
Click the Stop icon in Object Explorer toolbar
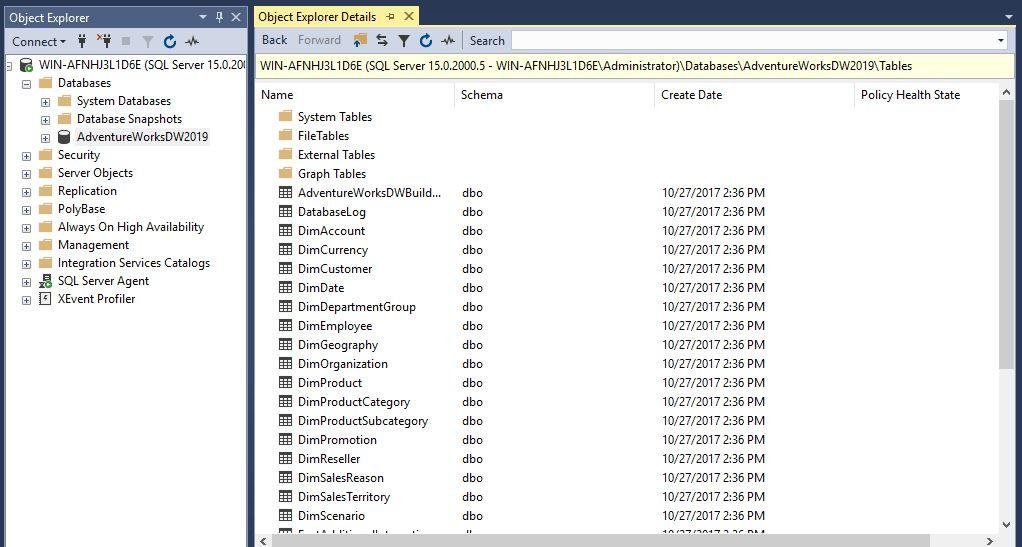tap(126, 41)
